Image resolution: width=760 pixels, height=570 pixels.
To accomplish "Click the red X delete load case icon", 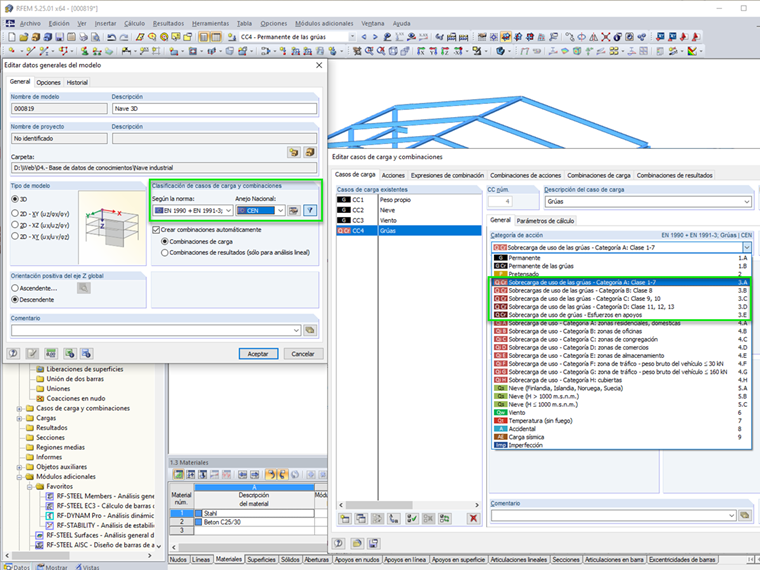I will 473,518.
